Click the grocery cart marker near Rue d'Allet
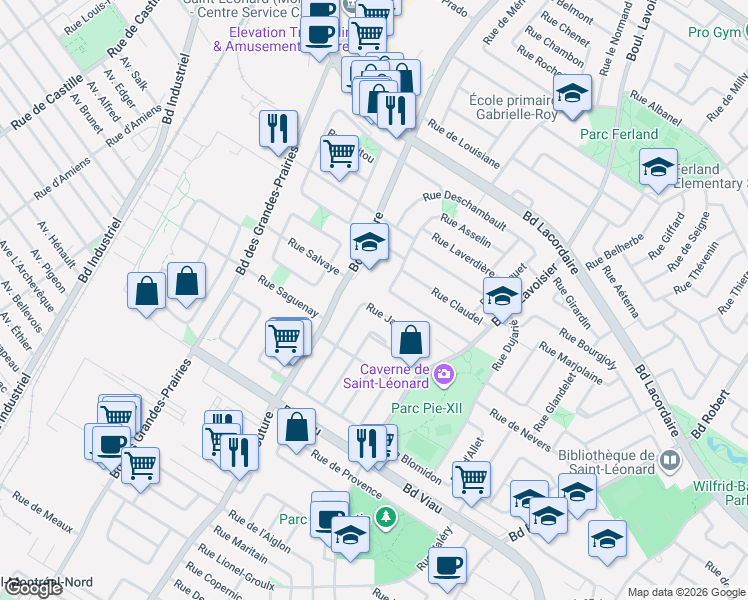Screen dimensions: 748x600 [x=471, y=481]
